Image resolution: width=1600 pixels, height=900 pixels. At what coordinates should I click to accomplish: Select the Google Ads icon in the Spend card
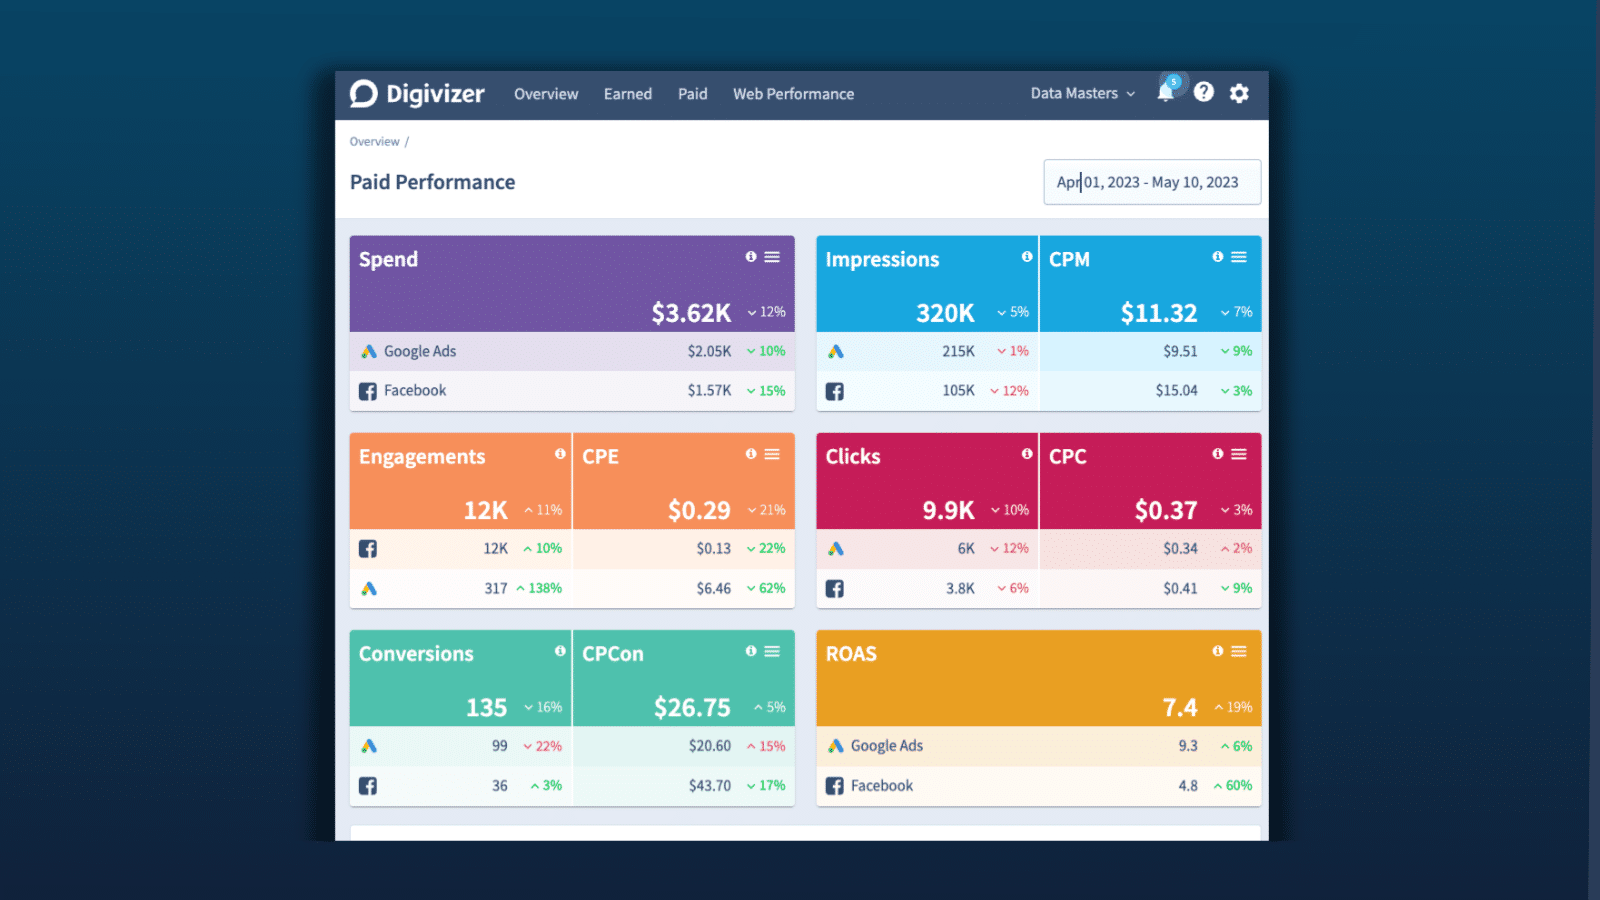coord(367,351)
